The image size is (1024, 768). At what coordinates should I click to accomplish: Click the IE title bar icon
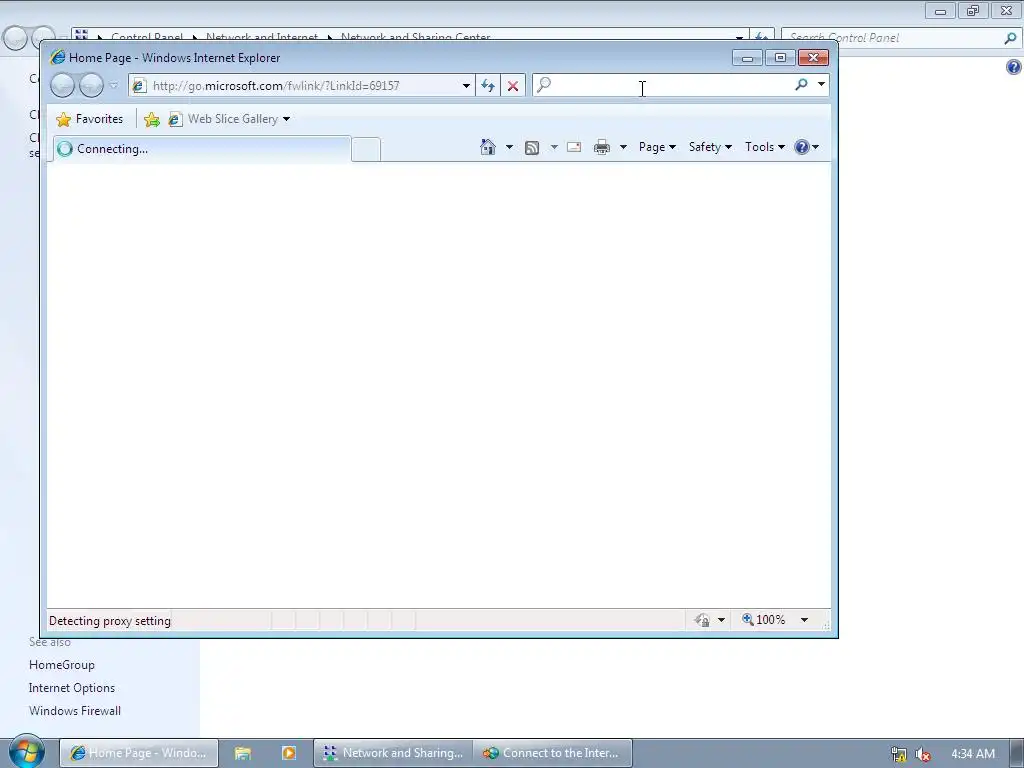[57, 57]
